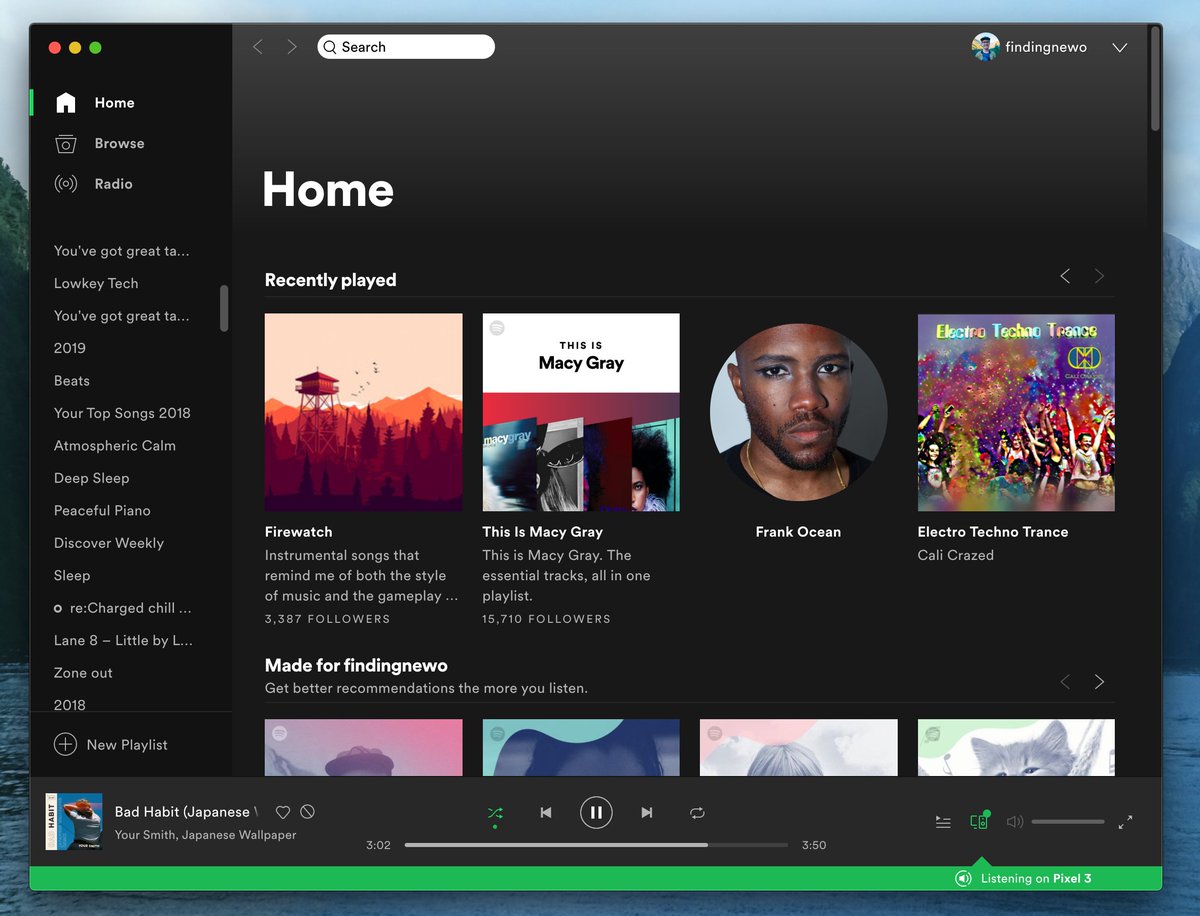Screen dimensions: 1200x916
Task: Open Electro Techno Trance album cover
Action: click(x=1016, y=413)
